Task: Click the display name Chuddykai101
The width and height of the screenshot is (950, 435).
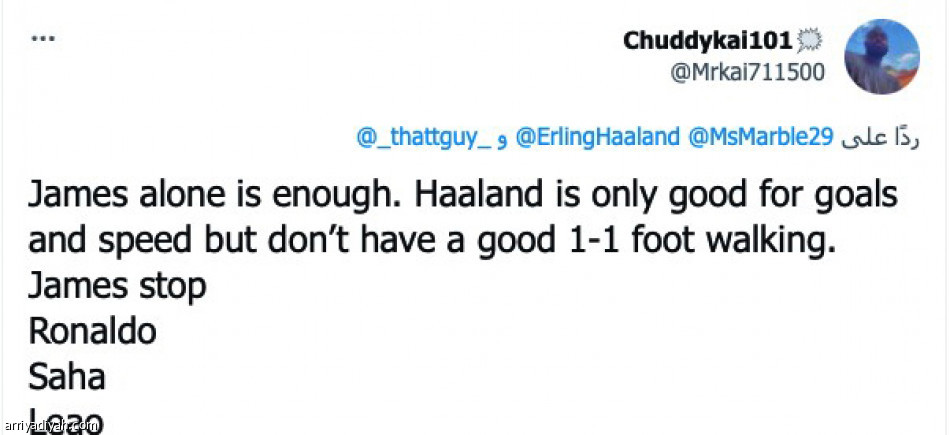Action: tap(707, 41)
